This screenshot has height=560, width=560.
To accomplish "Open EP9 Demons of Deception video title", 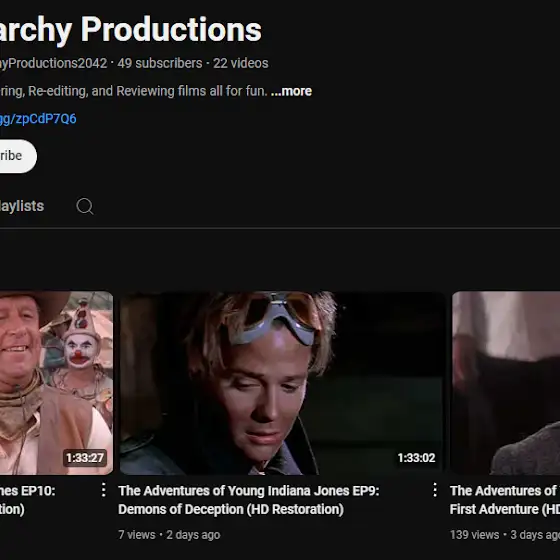I will (249, 500).
